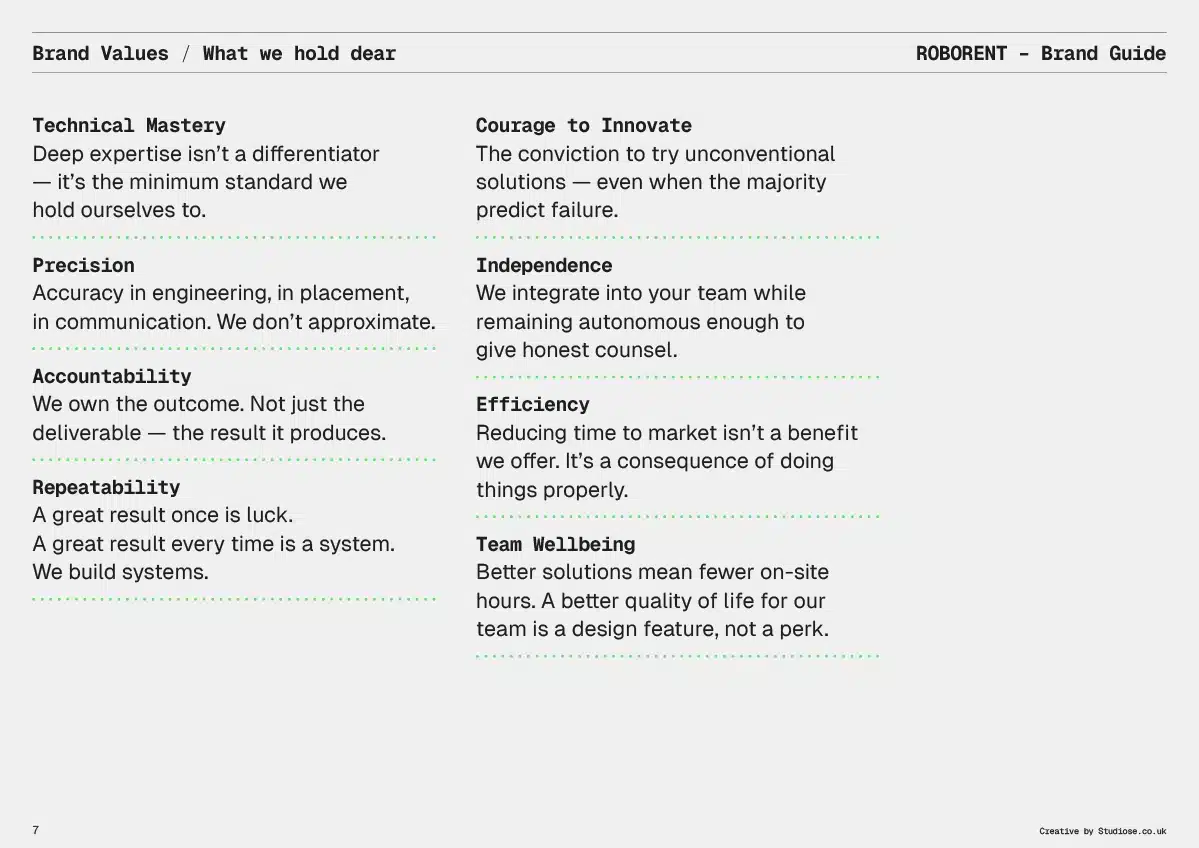Click the 'Deep expertise isn't a differentiator' paragraph
This screenshot has height=848, width=1199.
(206, 182)
